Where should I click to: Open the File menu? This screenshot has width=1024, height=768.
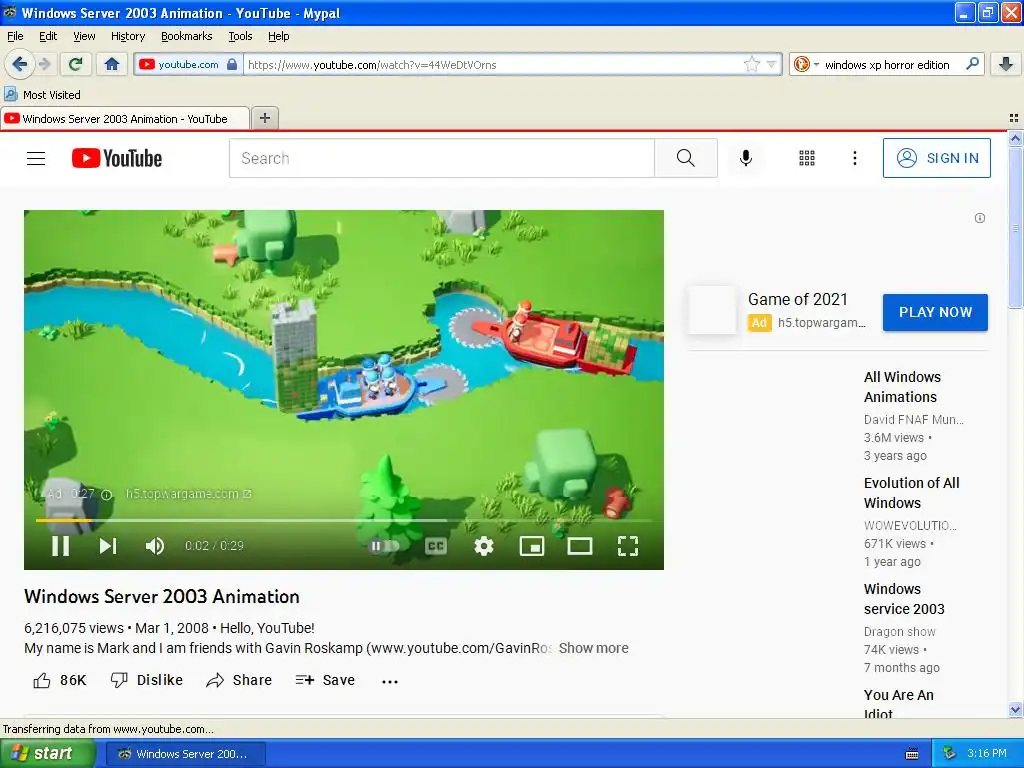15,36
